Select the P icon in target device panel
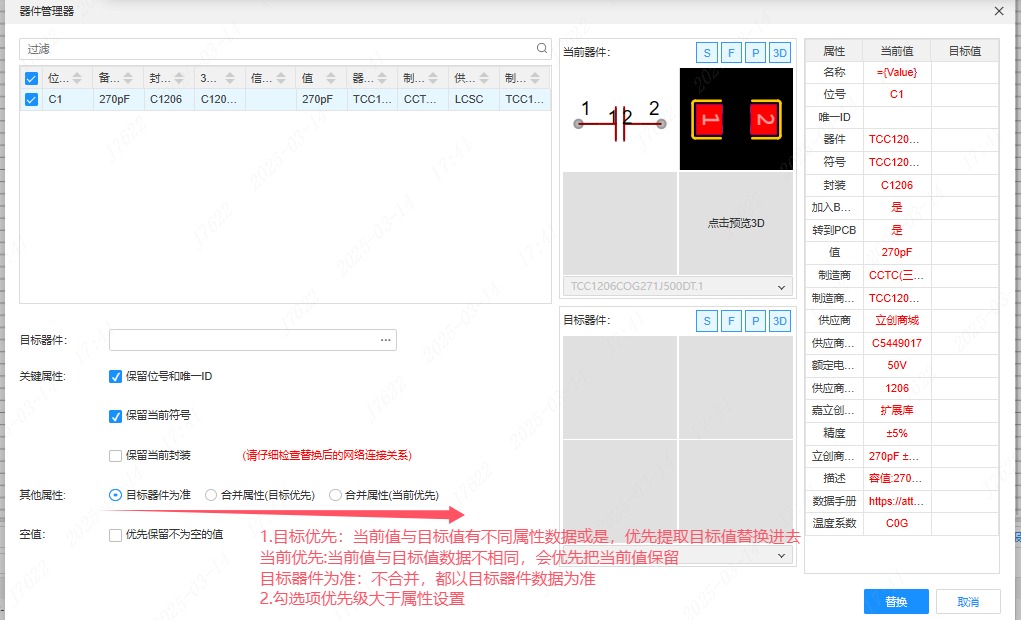This screenshot has height=620, width=1021. click(x=756, y=321)
